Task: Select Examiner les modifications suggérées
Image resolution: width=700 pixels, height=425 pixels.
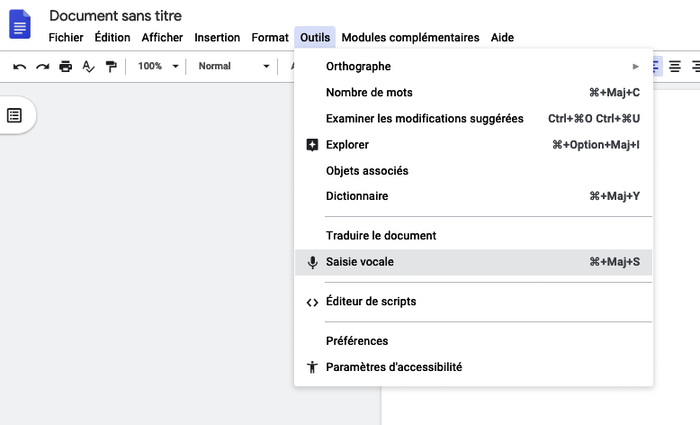Action: 474,119
